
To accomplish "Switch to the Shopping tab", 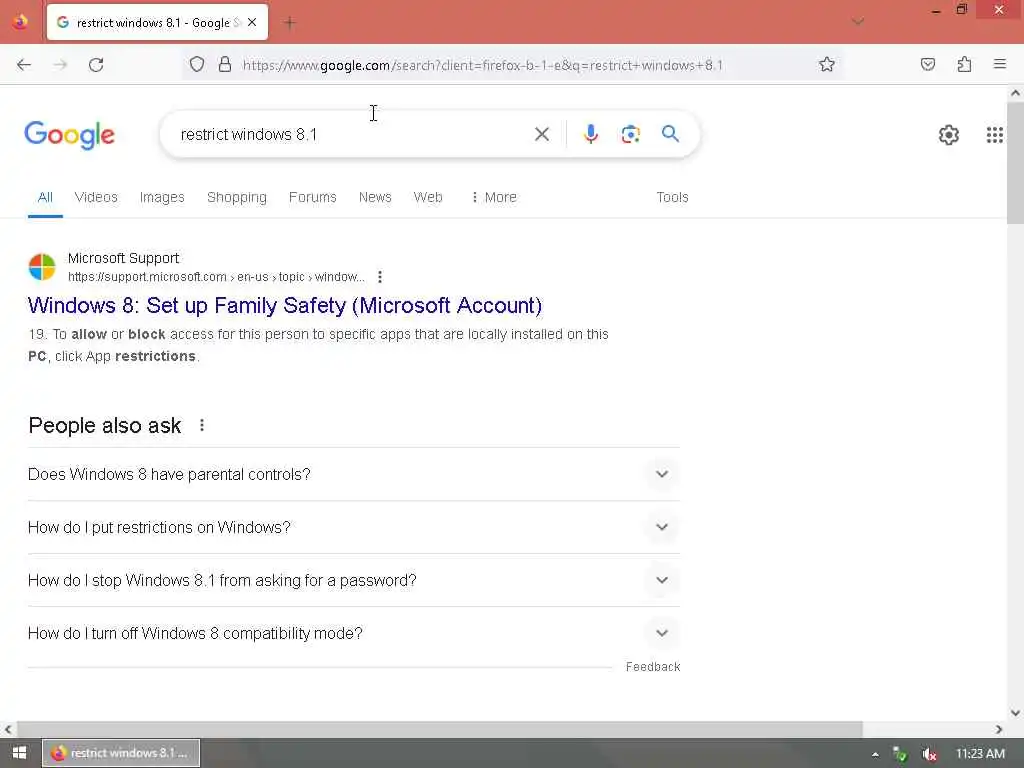I will pyautogui.click(x=236, y=197).
